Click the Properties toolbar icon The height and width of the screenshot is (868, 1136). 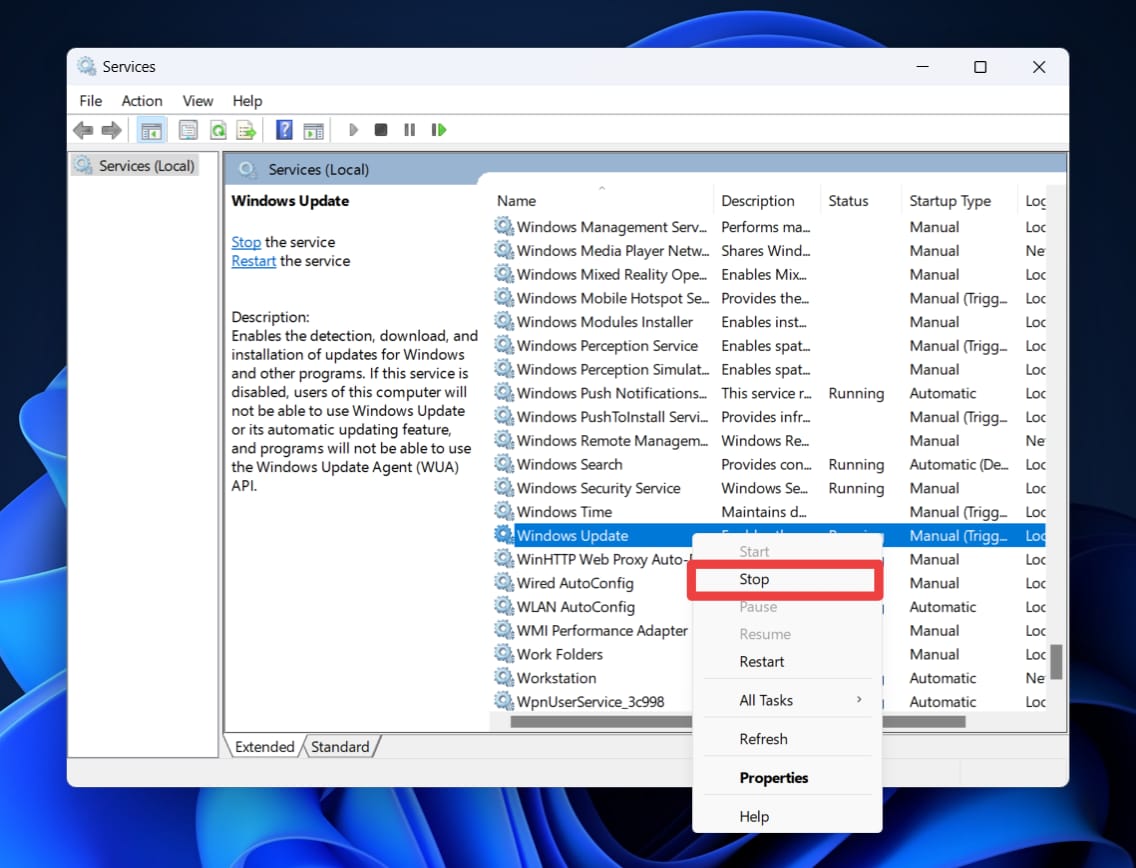[x=188, y=130]
